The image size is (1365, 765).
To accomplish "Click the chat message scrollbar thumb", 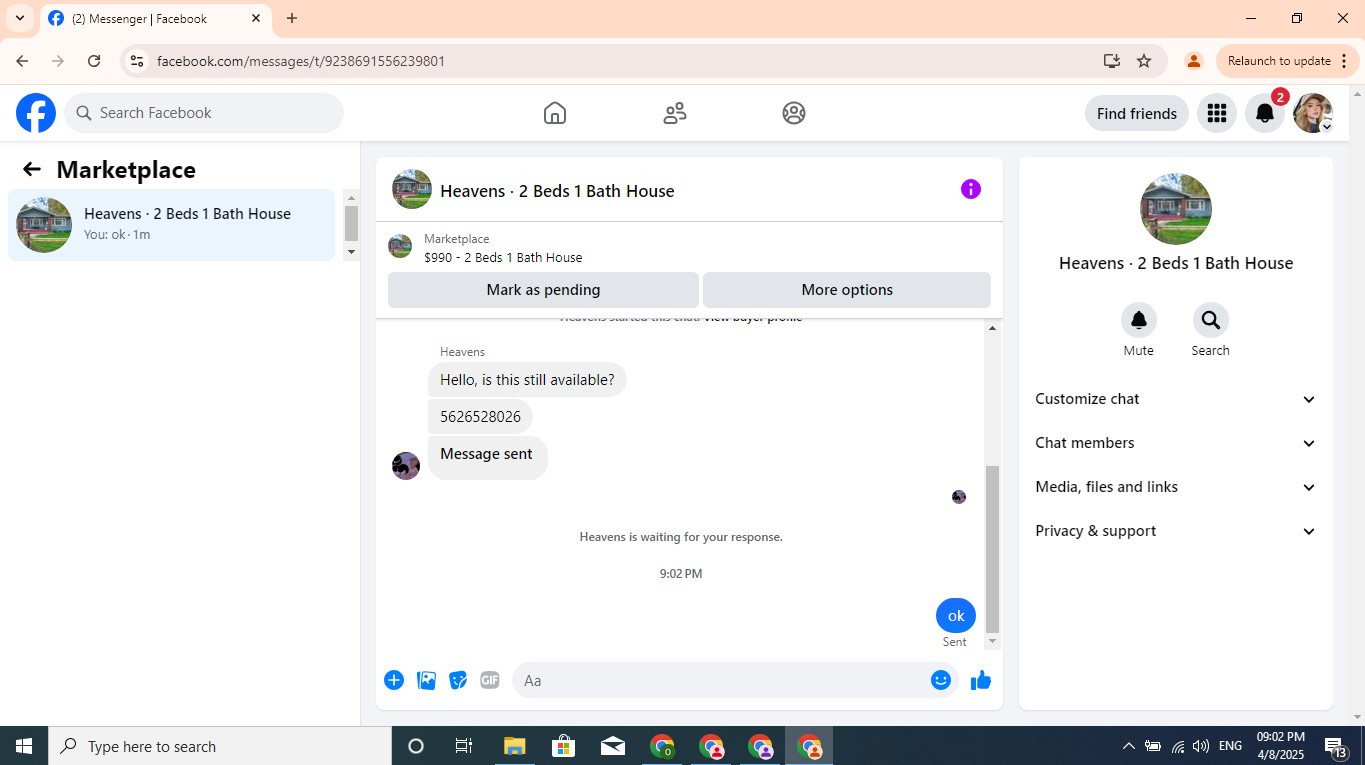I will tap(992, 549).
